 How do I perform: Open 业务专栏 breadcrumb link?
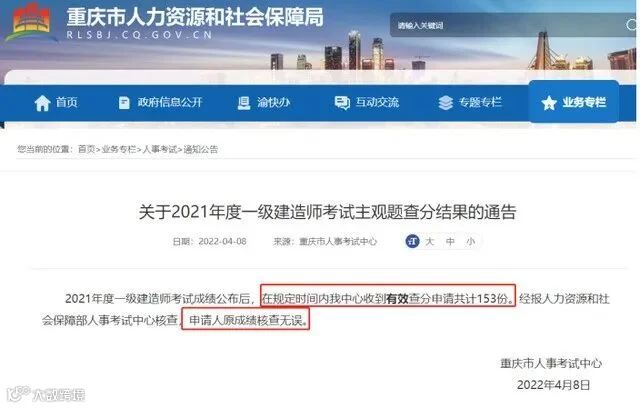(119, 149)
